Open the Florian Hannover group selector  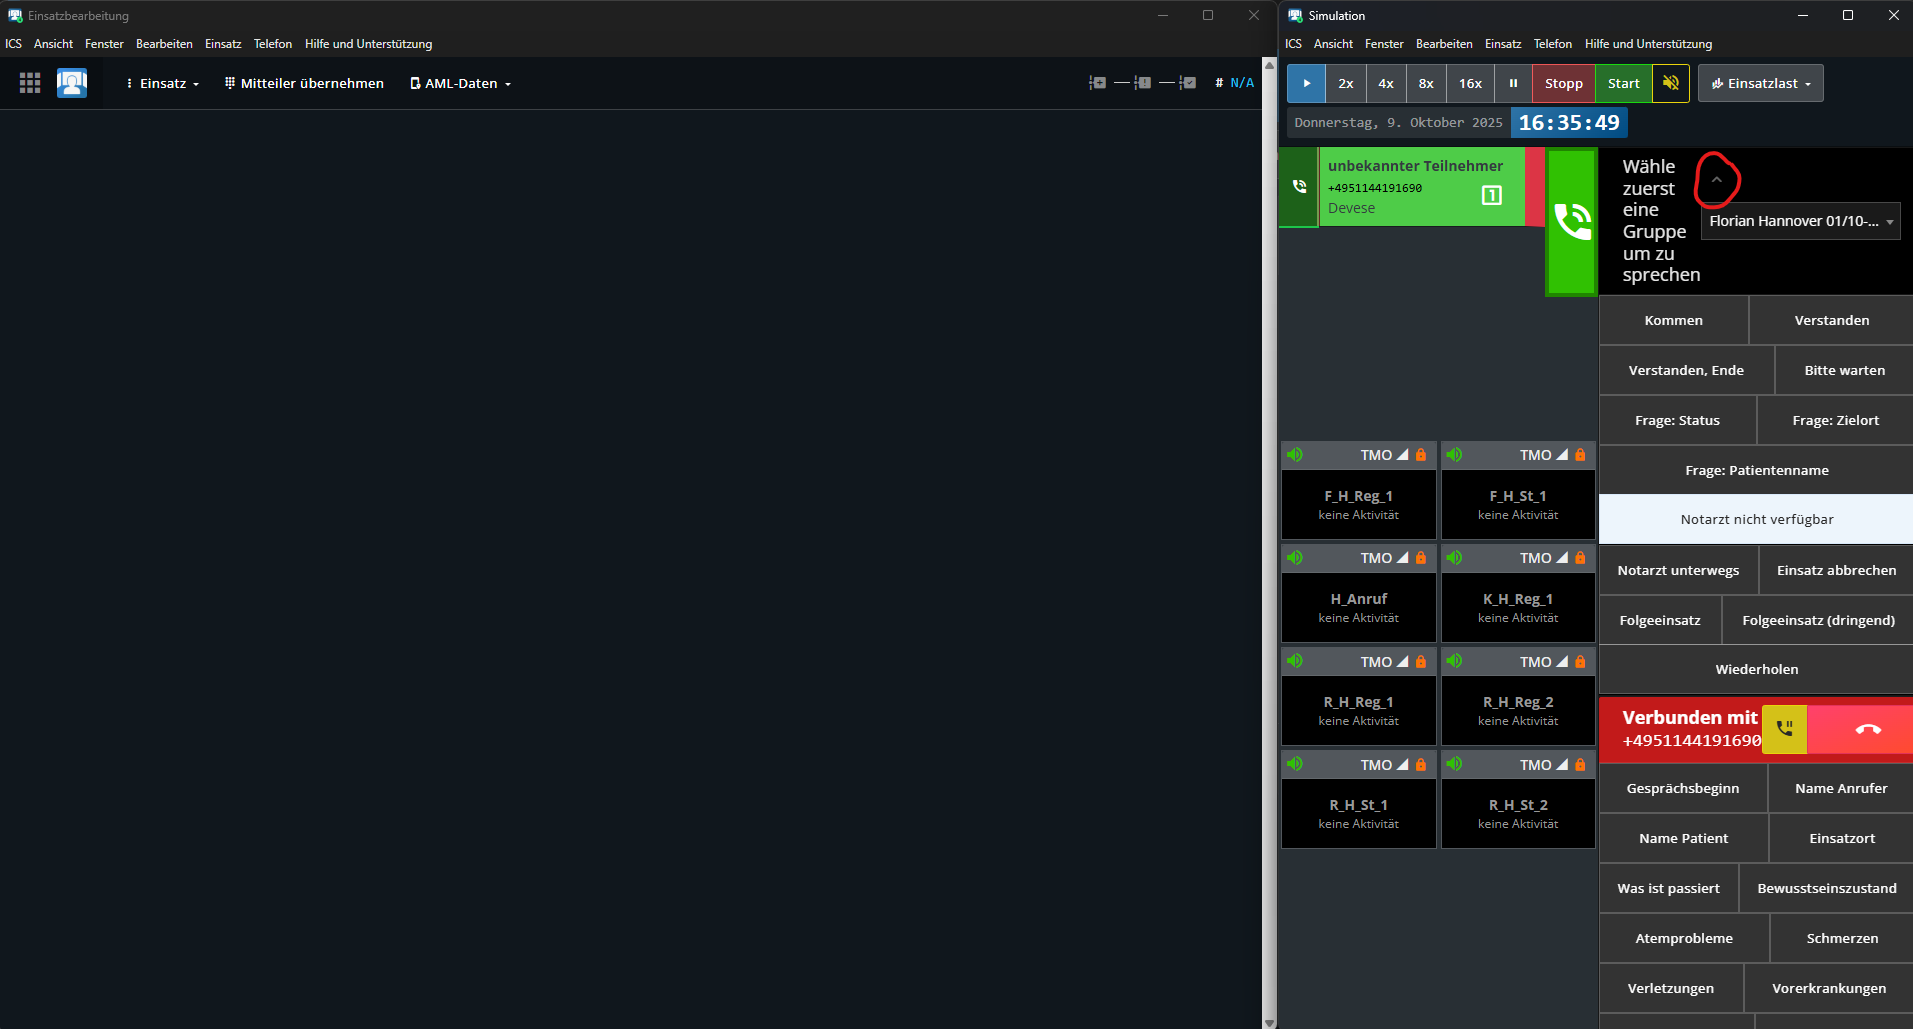pos(1800,221)
